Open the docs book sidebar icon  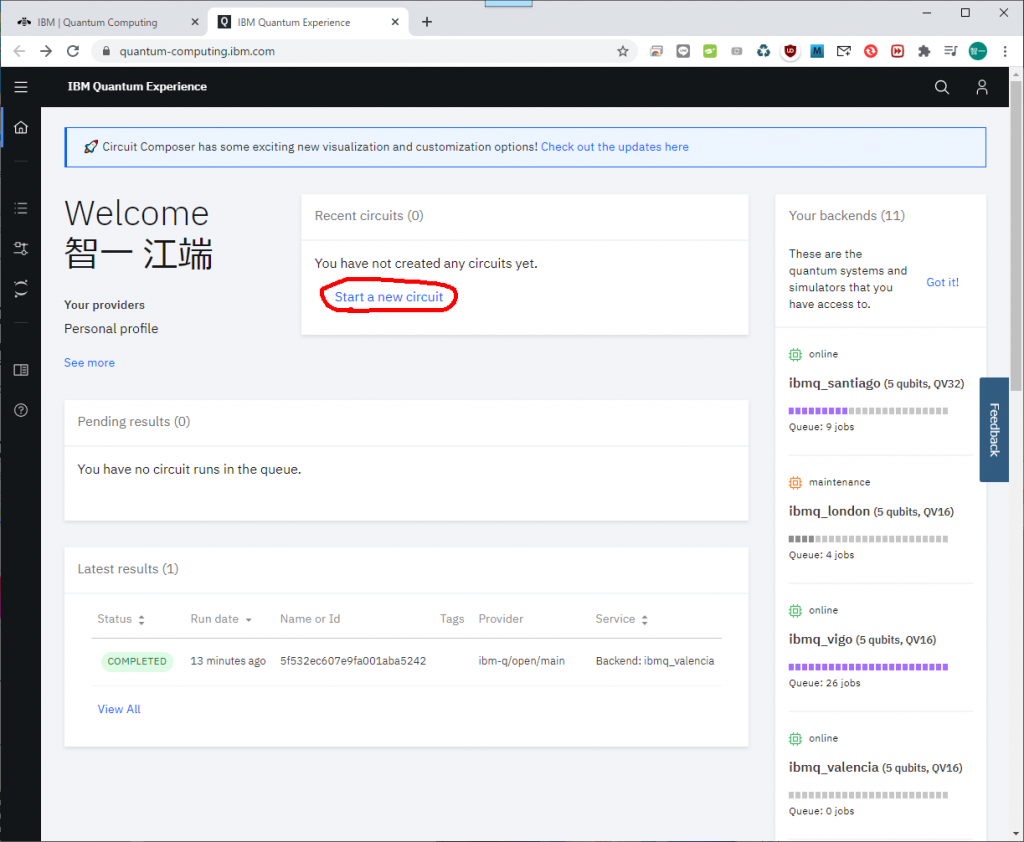21,370
